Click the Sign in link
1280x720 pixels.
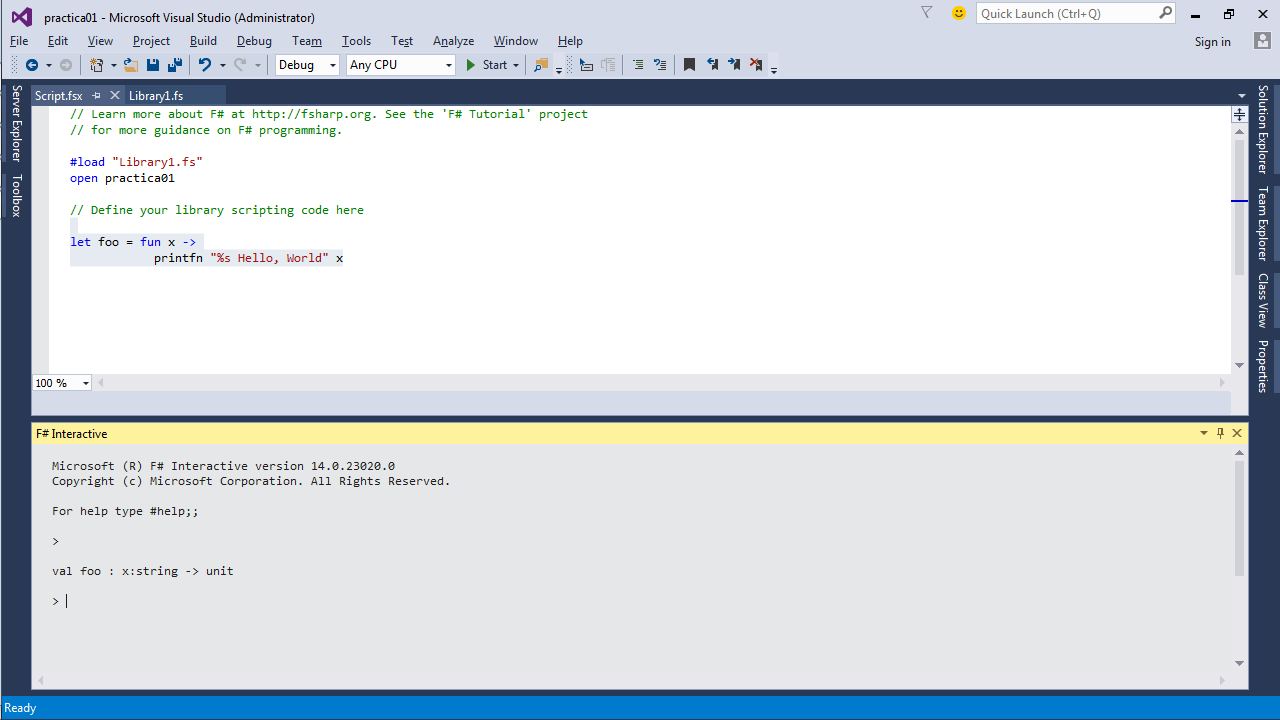[1212, 42]
